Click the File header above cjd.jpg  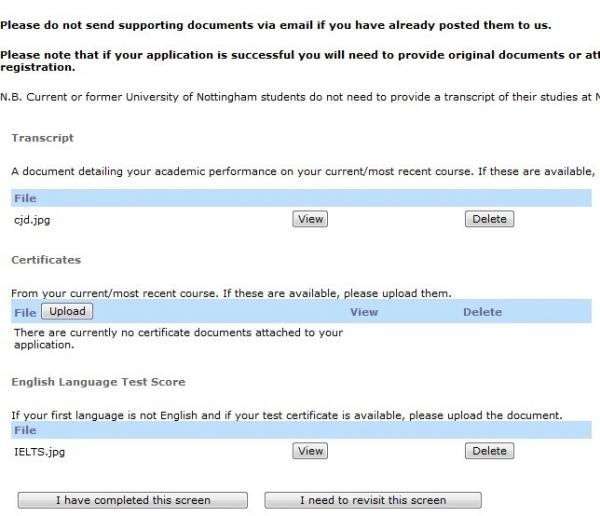tap(25, 198)
